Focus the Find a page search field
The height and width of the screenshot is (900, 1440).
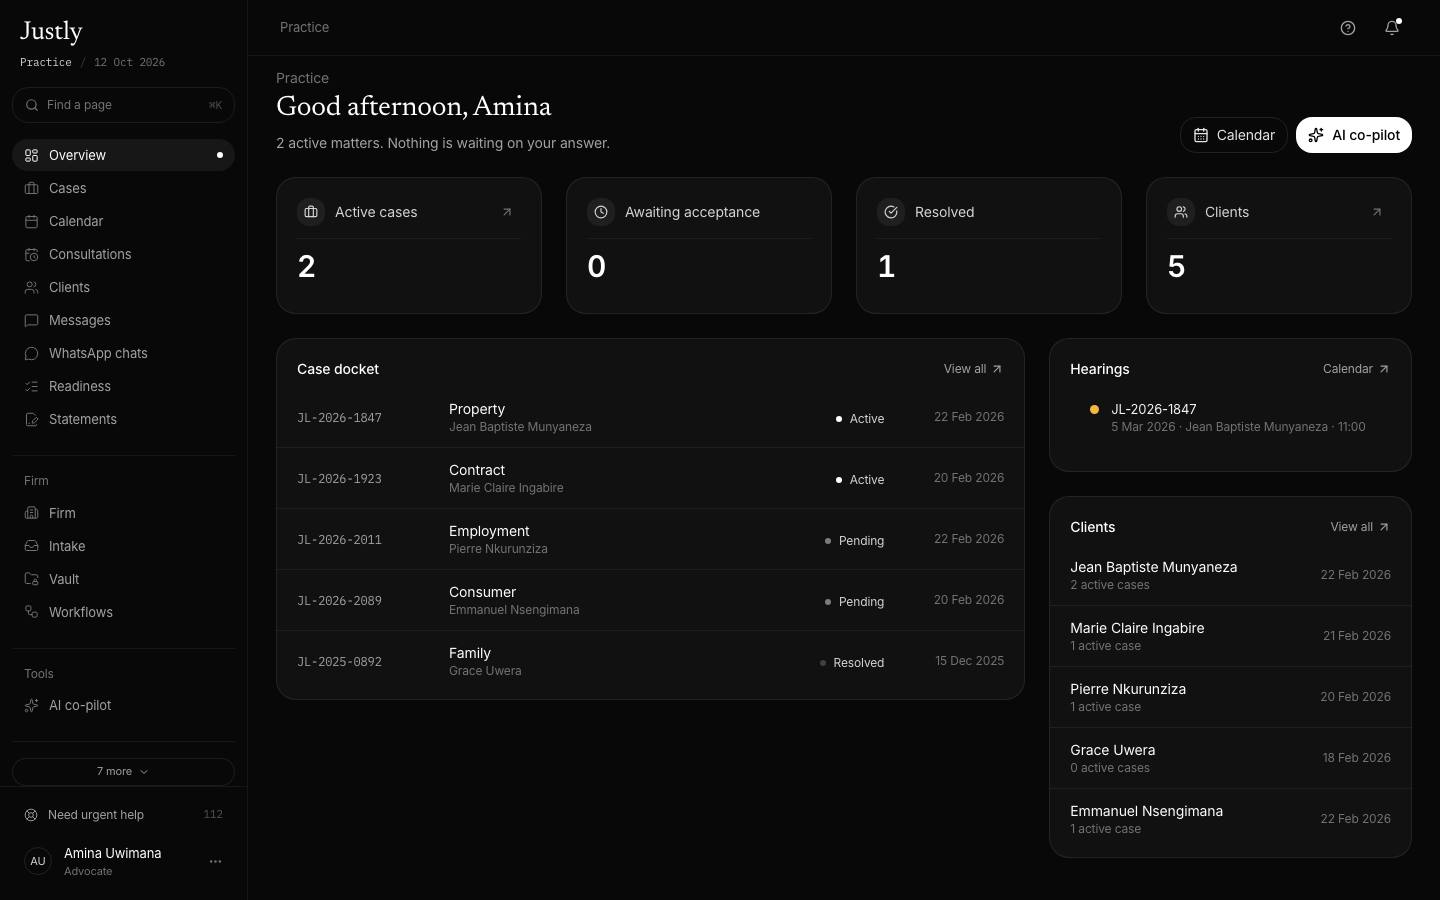point(123,105)
